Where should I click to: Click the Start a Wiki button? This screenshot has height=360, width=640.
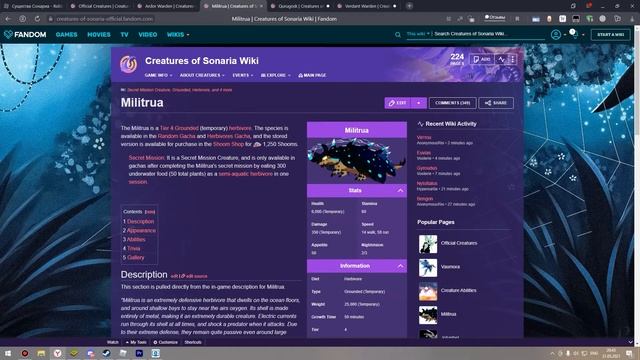(610, 35)
